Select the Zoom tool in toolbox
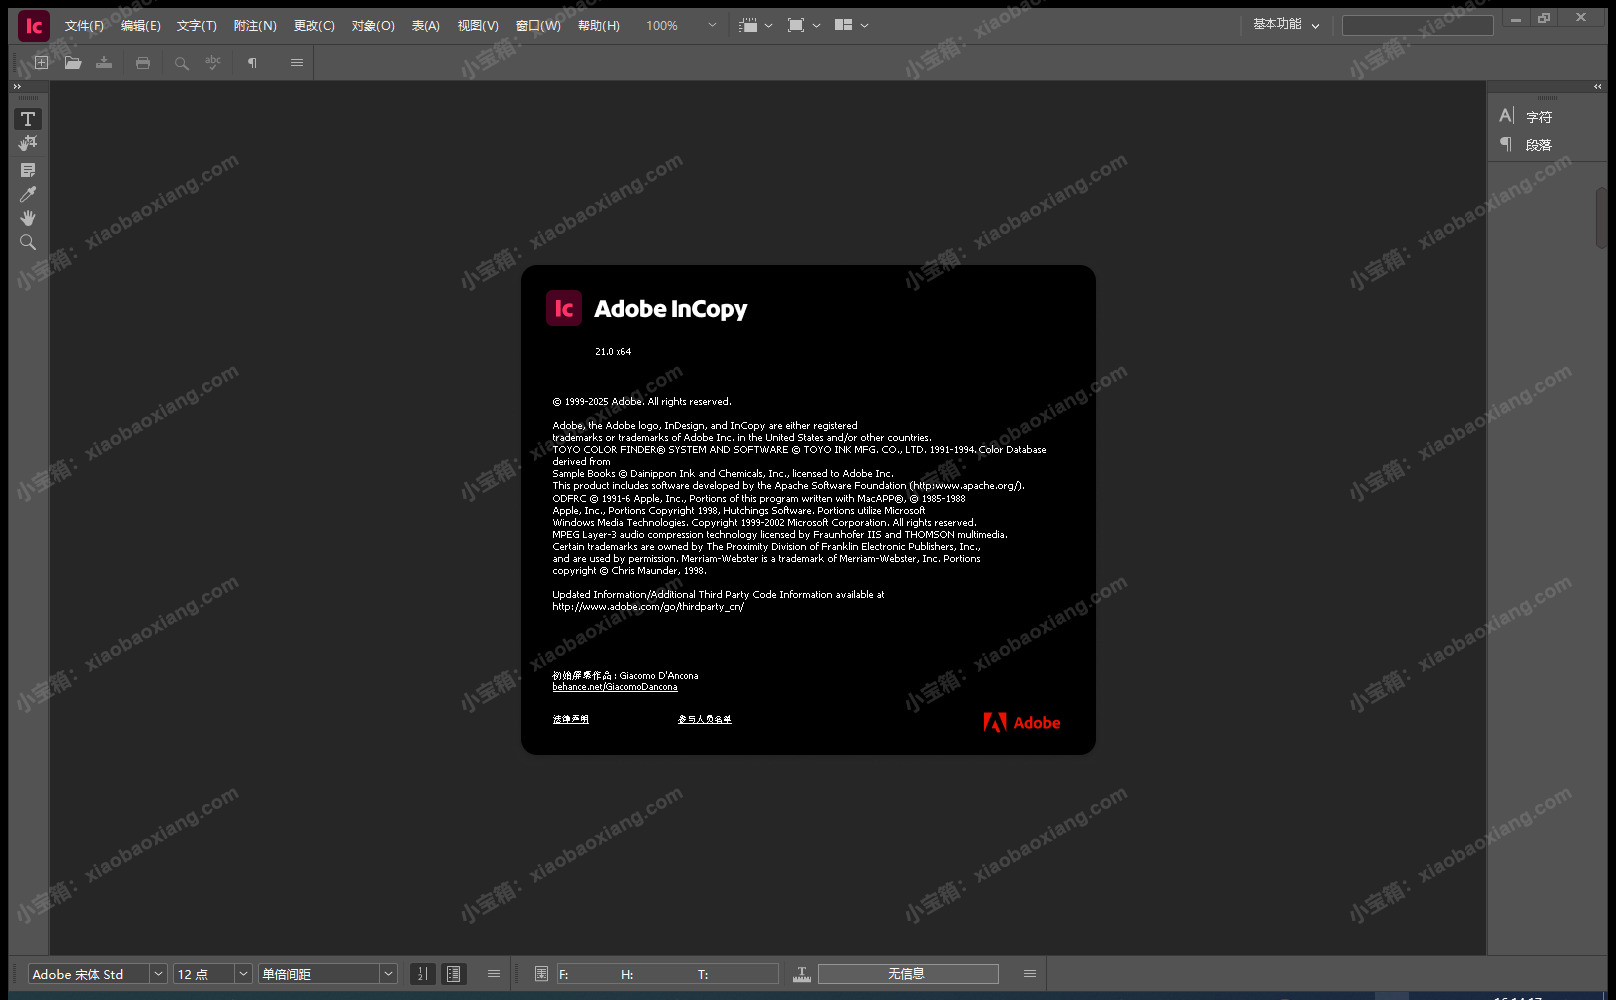 click(x=28, y=243)
